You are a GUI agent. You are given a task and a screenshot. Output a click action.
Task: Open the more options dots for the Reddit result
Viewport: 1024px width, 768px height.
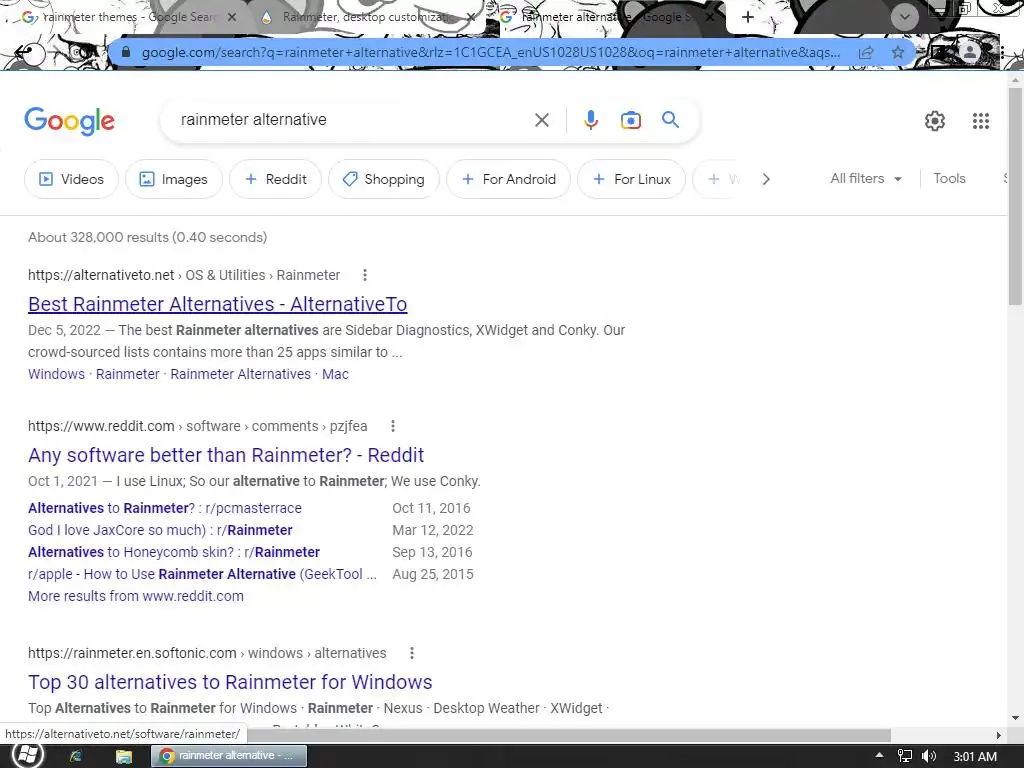pyautogui.click(x=392, y=426)
